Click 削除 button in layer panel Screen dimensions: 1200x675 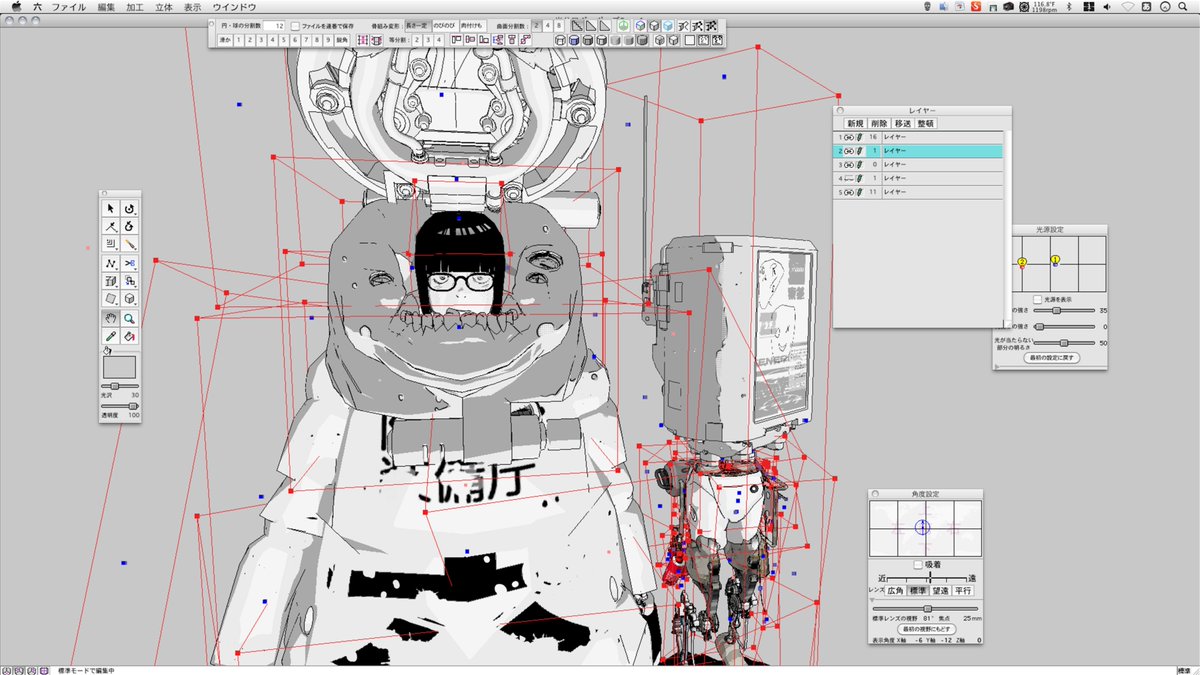click(x=878, y=123)
